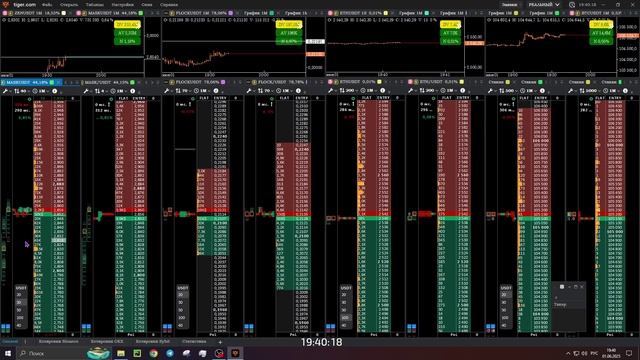The height and width of the screenshot is (360, 640).
Task: Click info icon in active MASKUSDT order book toolbar
Action: pos(55,91)
